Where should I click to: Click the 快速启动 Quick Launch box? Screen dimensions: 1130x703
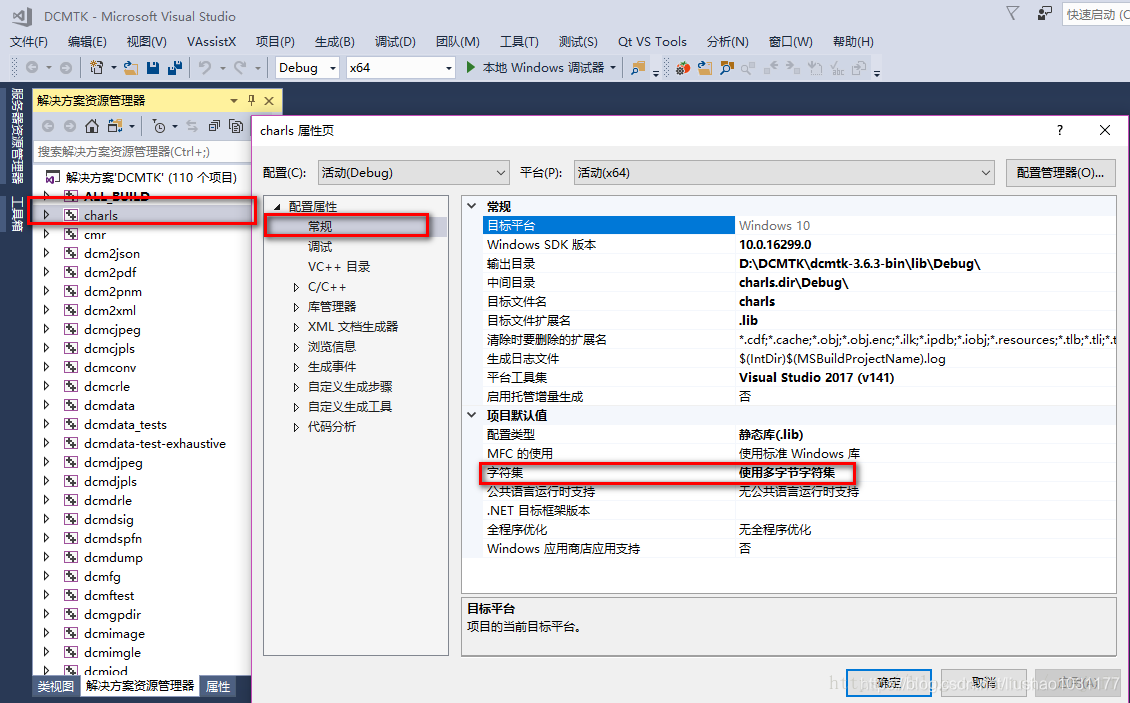coord(1095,14)
